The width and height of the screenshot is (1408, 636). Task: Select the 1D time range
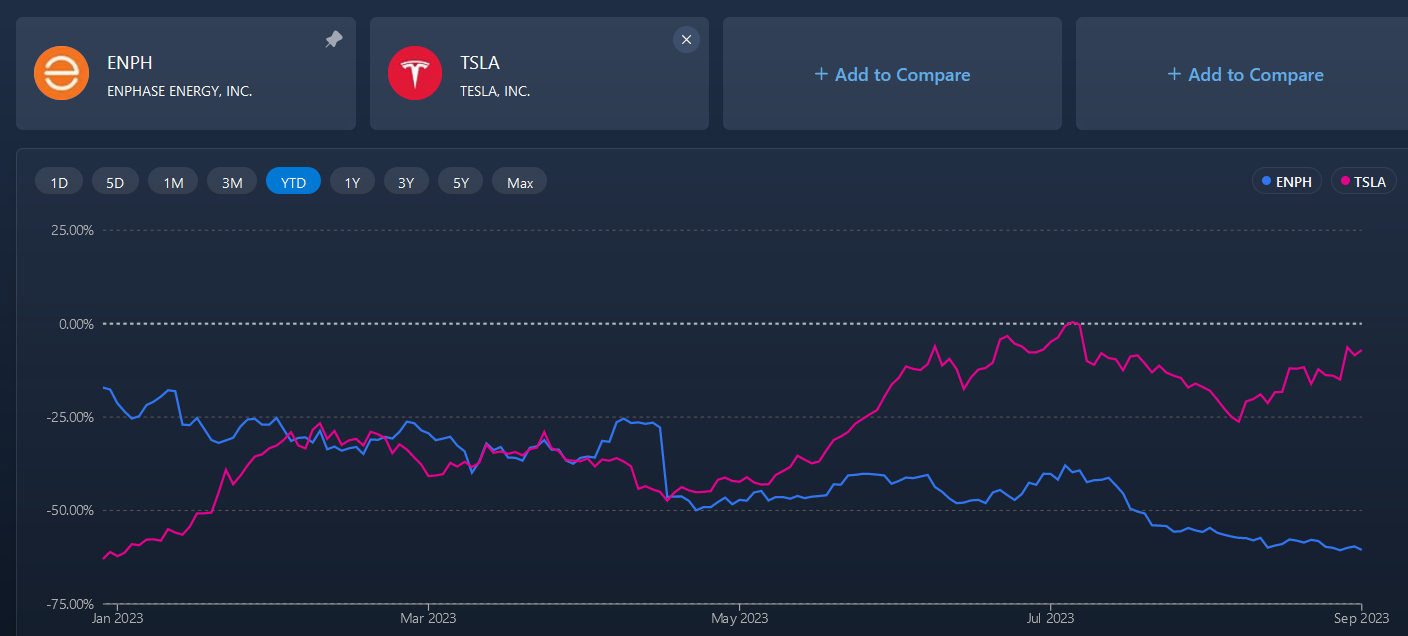tap(59, 182)
